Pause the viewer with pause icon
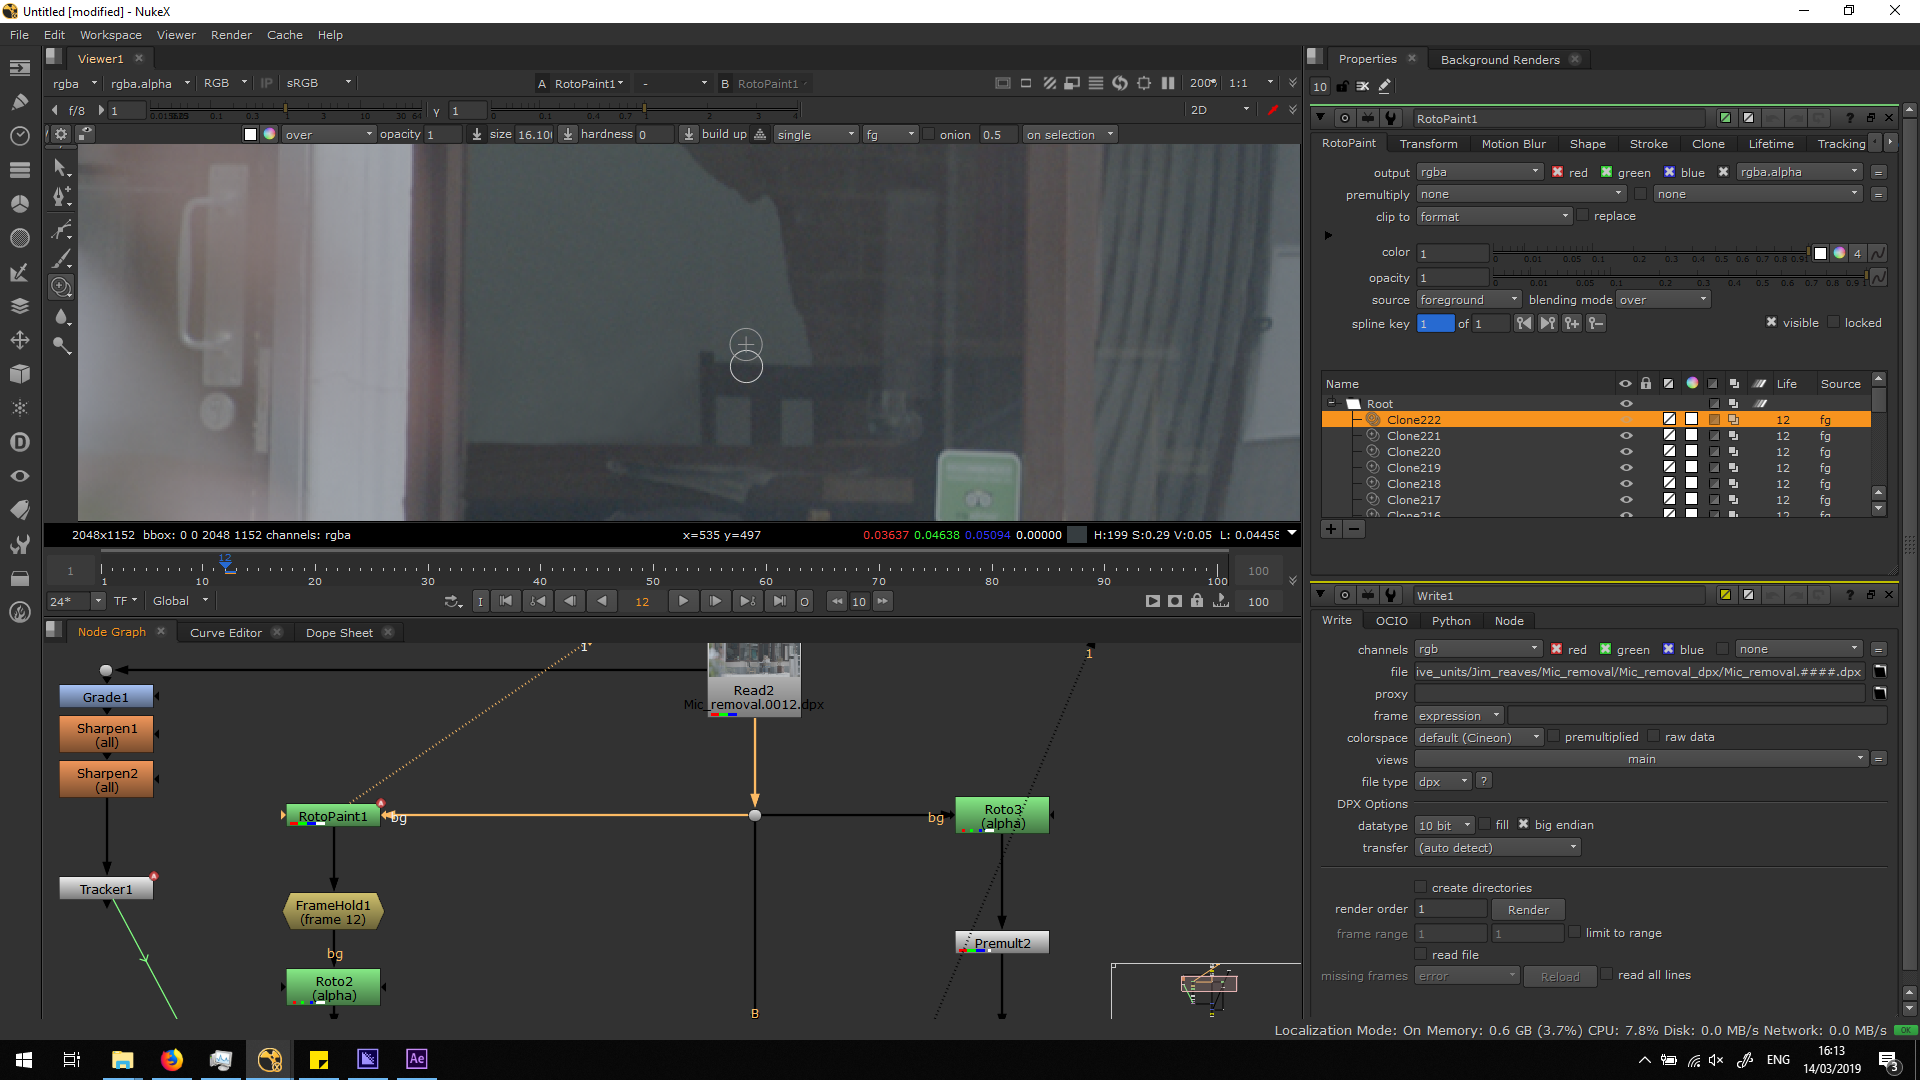 tap(1168, 83)
